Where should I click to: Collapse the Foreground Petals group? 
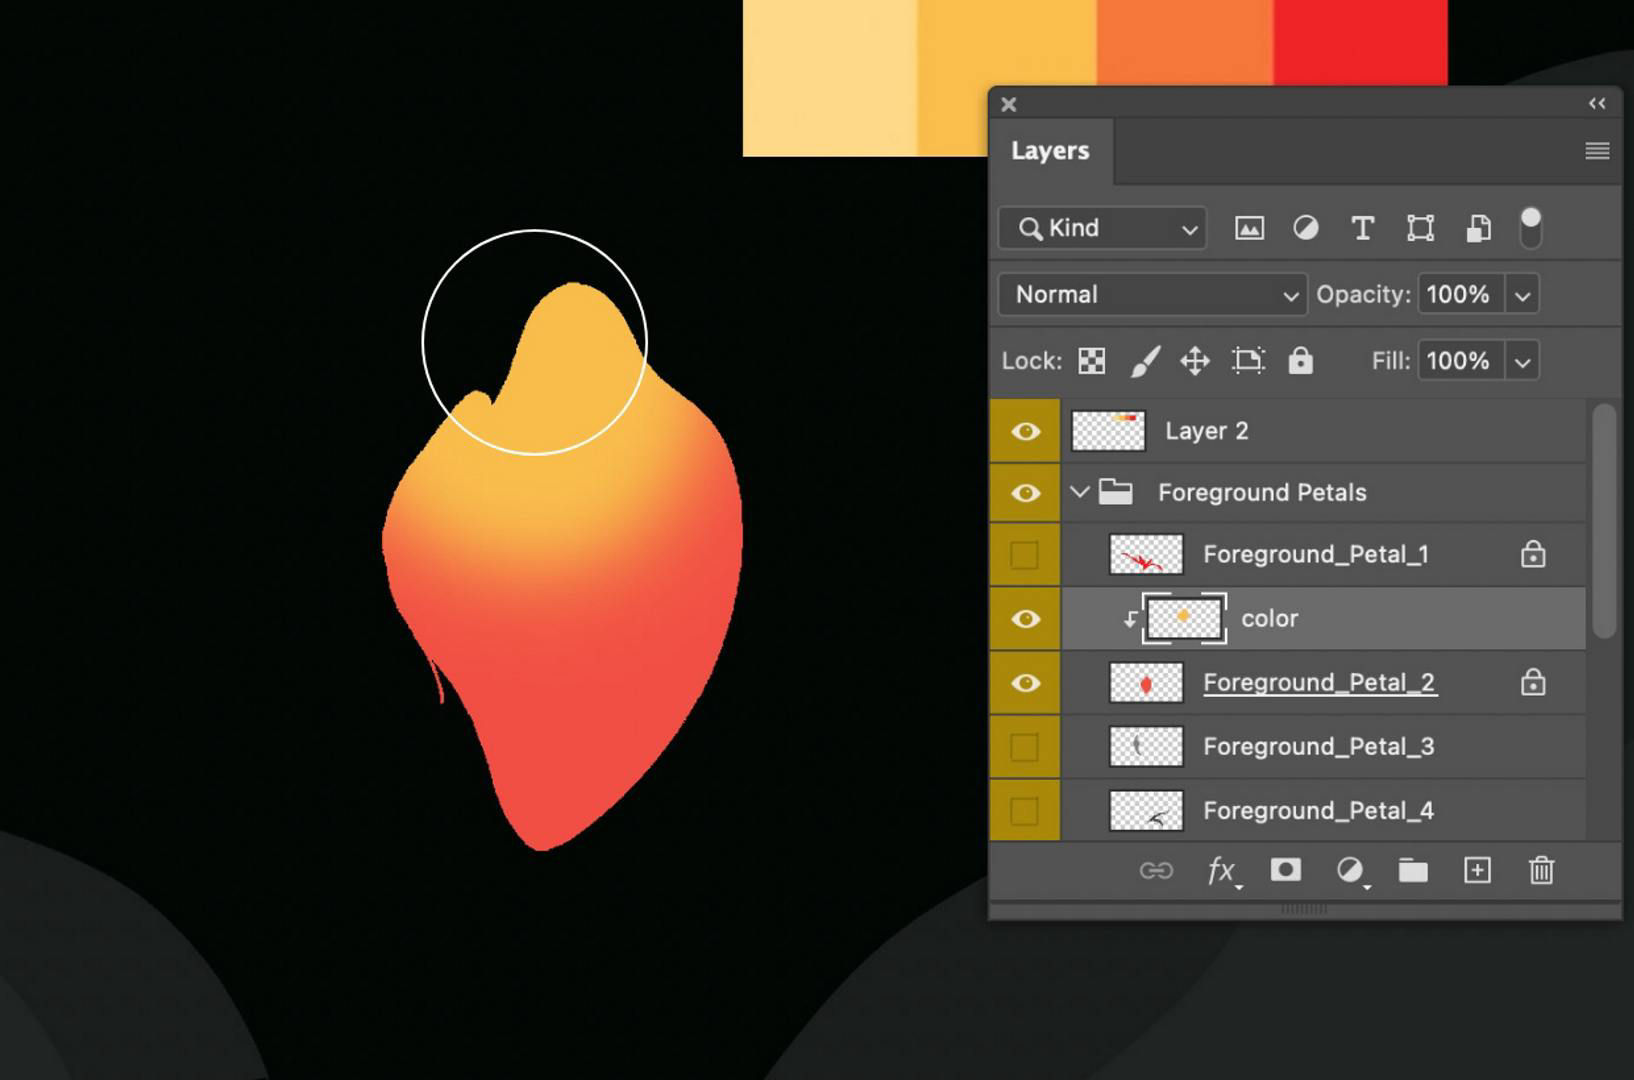(x=1079, y=492)
